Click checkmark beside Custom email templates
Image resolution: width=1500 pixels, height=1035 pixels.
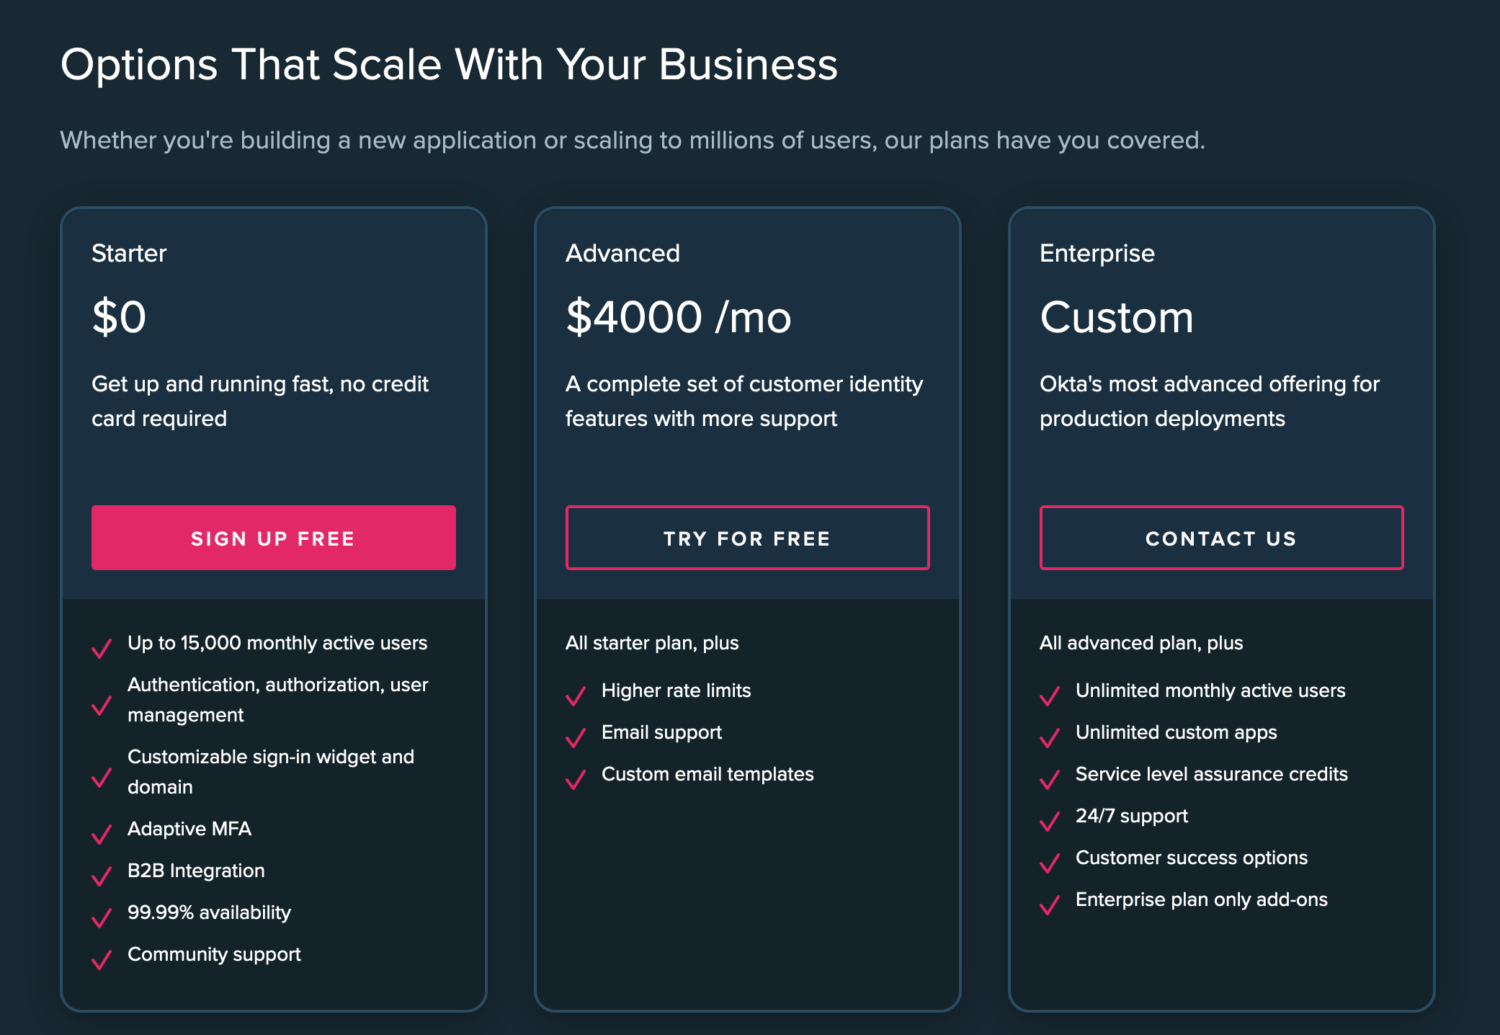[x=575, y=779]
